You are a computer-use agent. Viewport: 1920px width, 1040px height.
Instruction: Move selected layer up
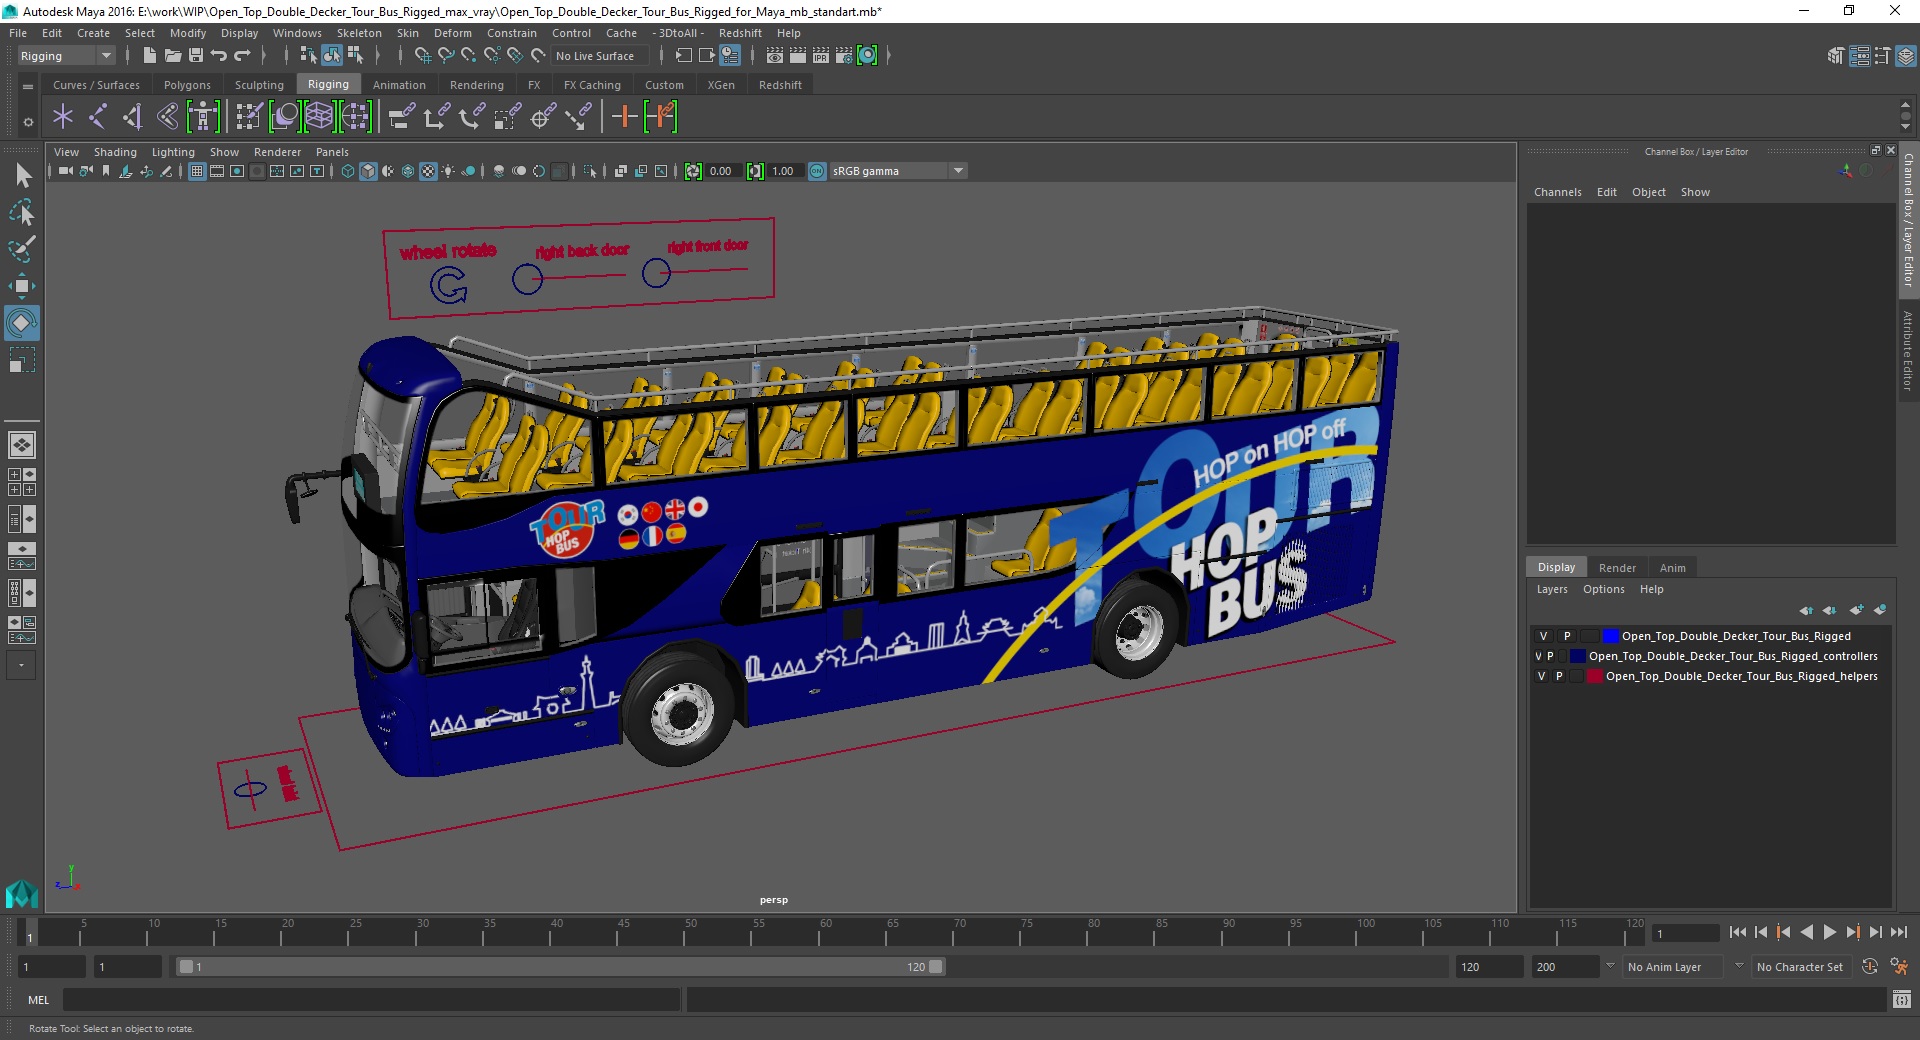coord(1806,610)
